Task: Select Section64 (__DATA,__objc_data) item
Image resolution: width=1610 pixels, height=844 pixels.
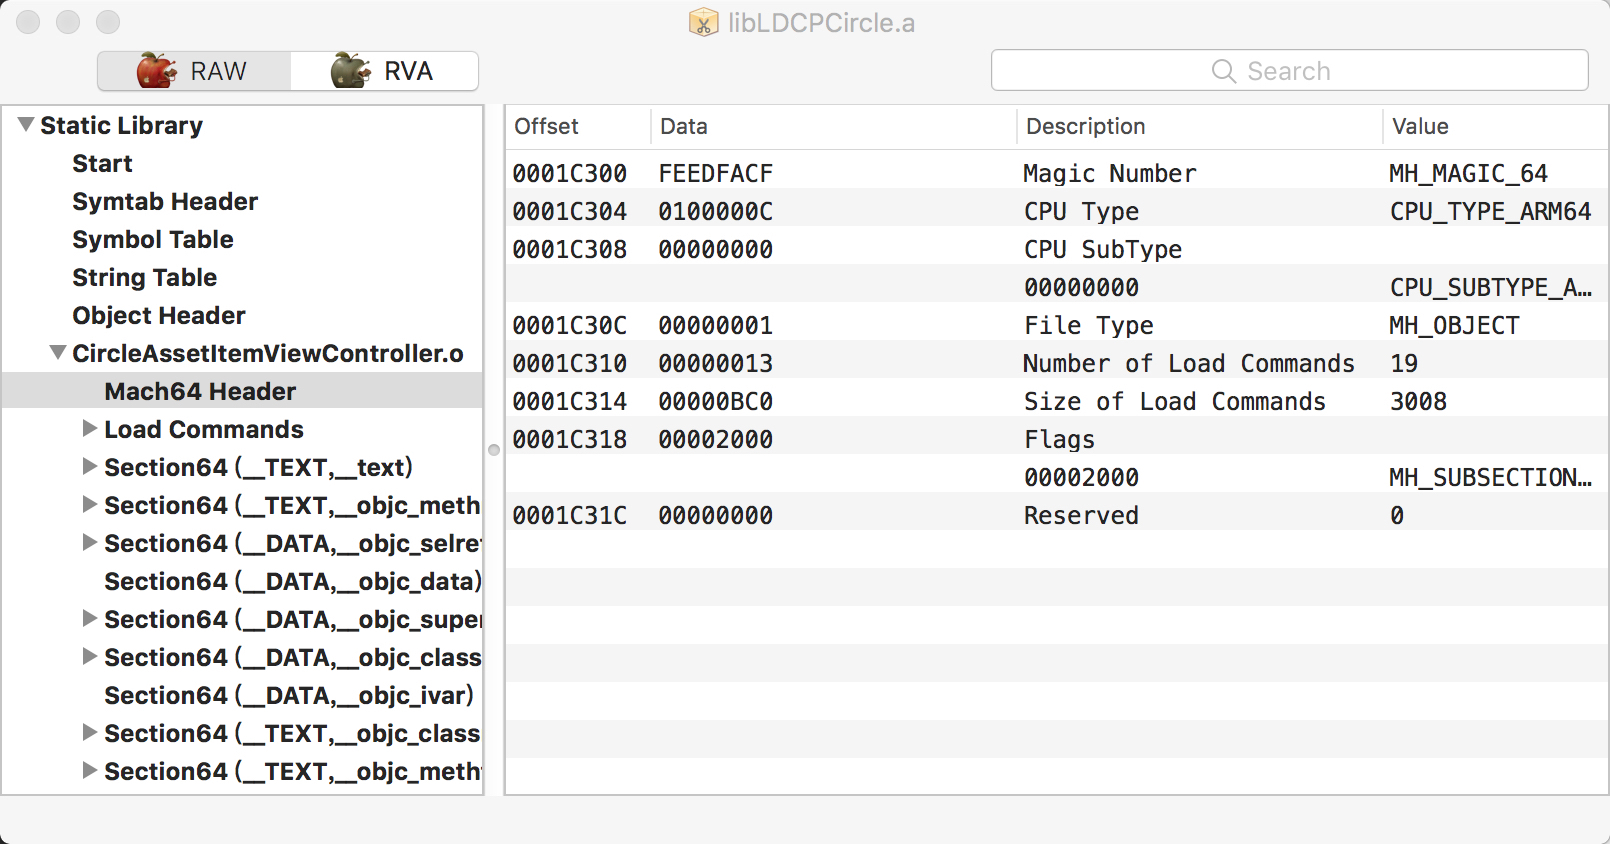Action: point(293,581)
